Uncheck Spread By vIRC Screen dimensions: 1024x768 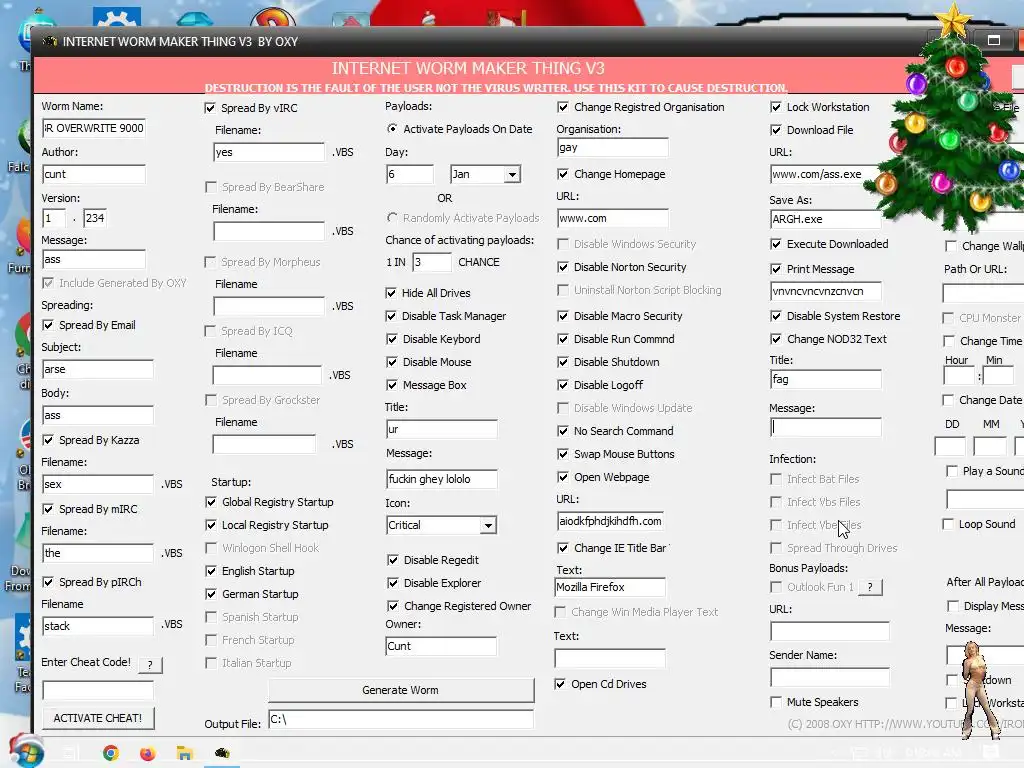click(x=210, y=108)
